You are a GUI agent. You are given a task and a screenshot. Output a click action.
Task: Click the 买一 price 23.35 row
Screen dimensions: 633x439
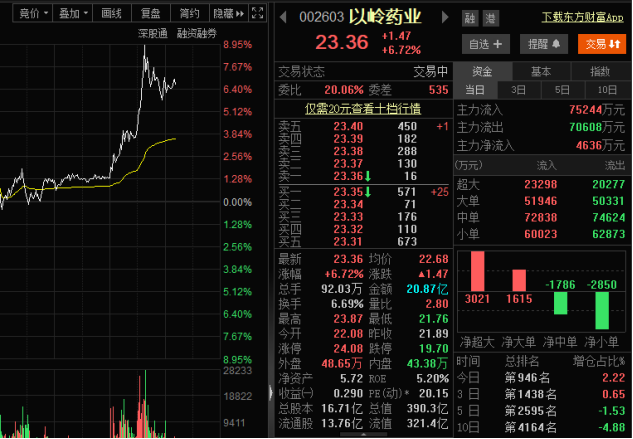click(364, 192)
